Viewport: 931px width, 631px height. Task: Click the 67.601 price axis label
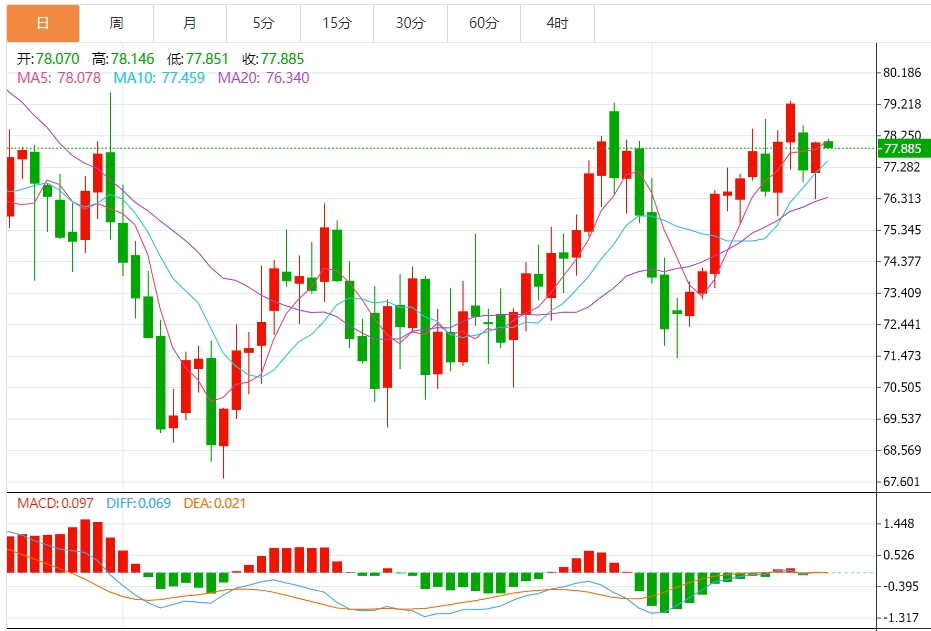coord(902,481)
